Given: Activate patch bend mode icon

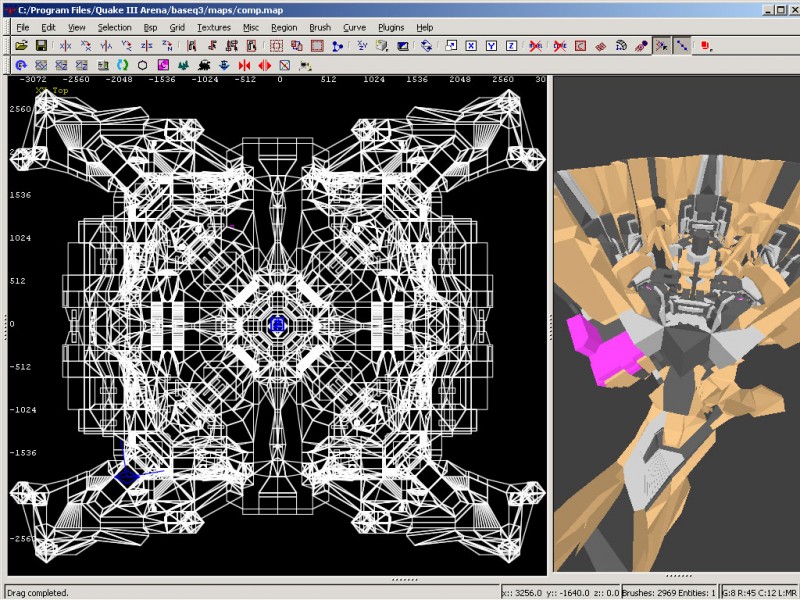Looking at the screenshot, I should tap(621, 46).
